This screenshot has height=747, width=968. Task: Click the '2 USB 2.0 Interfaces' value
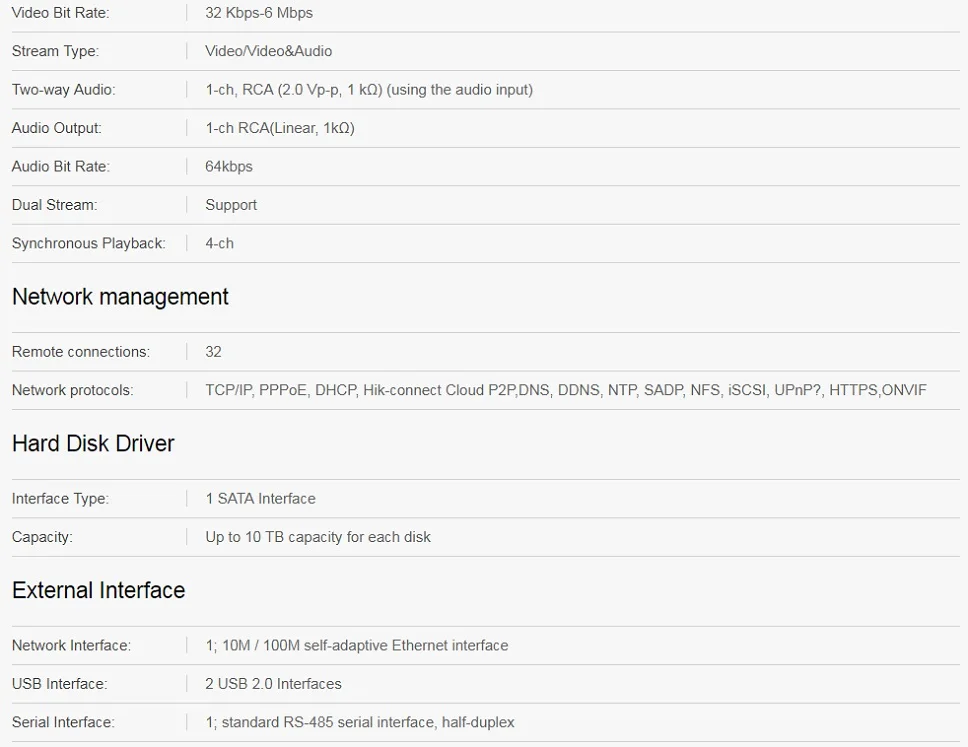[x=273, y=683]
